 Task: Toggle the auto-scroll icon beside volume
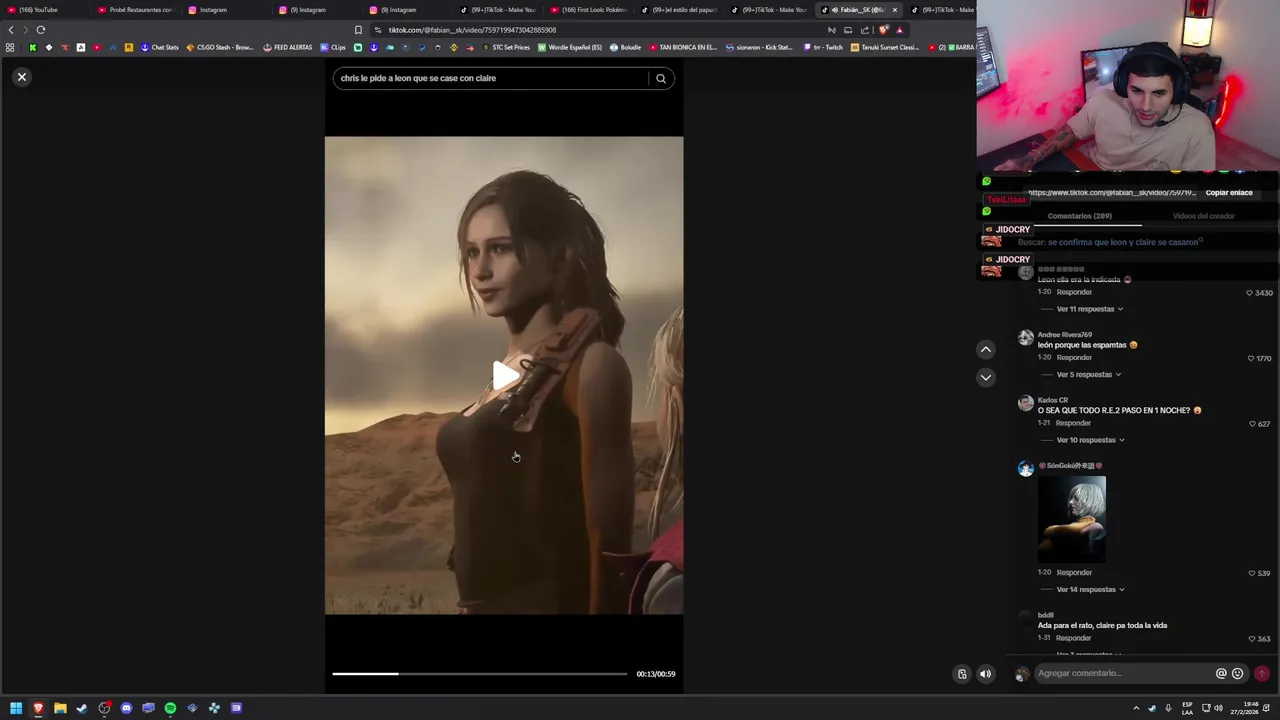click(962, 674)
